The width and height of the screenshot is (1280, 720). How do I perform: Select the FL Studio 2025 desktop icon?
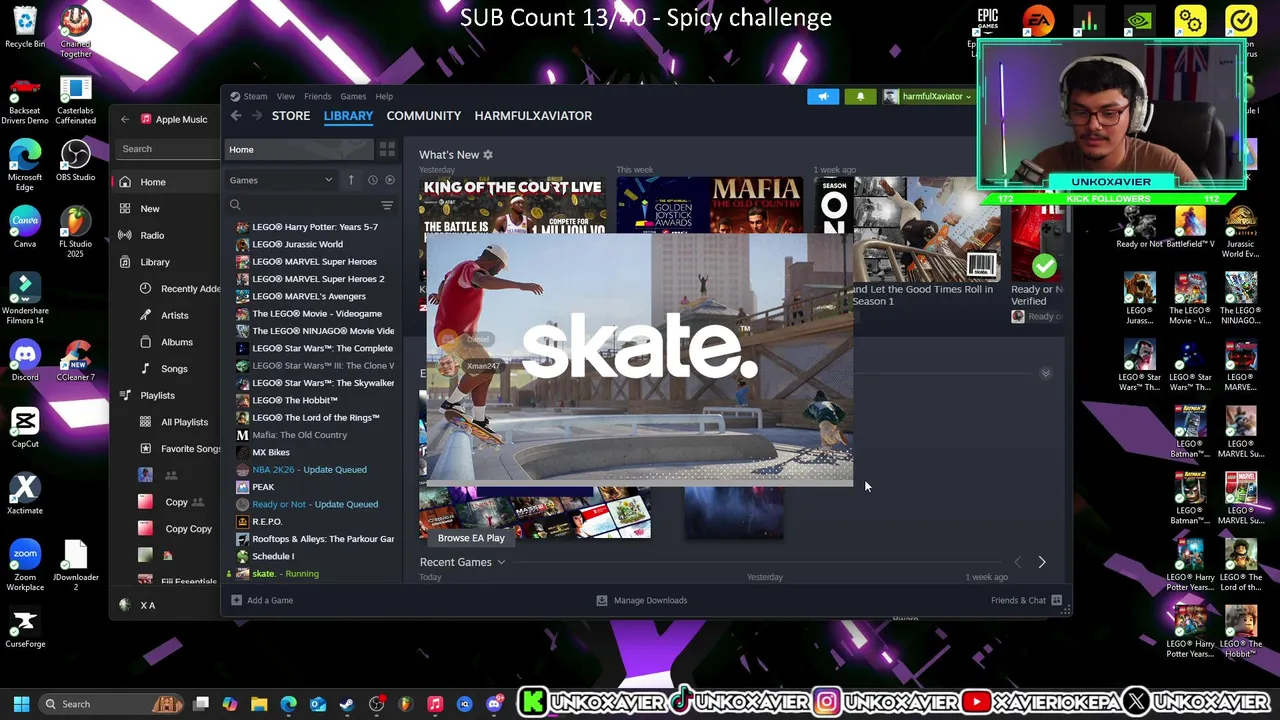76,232
